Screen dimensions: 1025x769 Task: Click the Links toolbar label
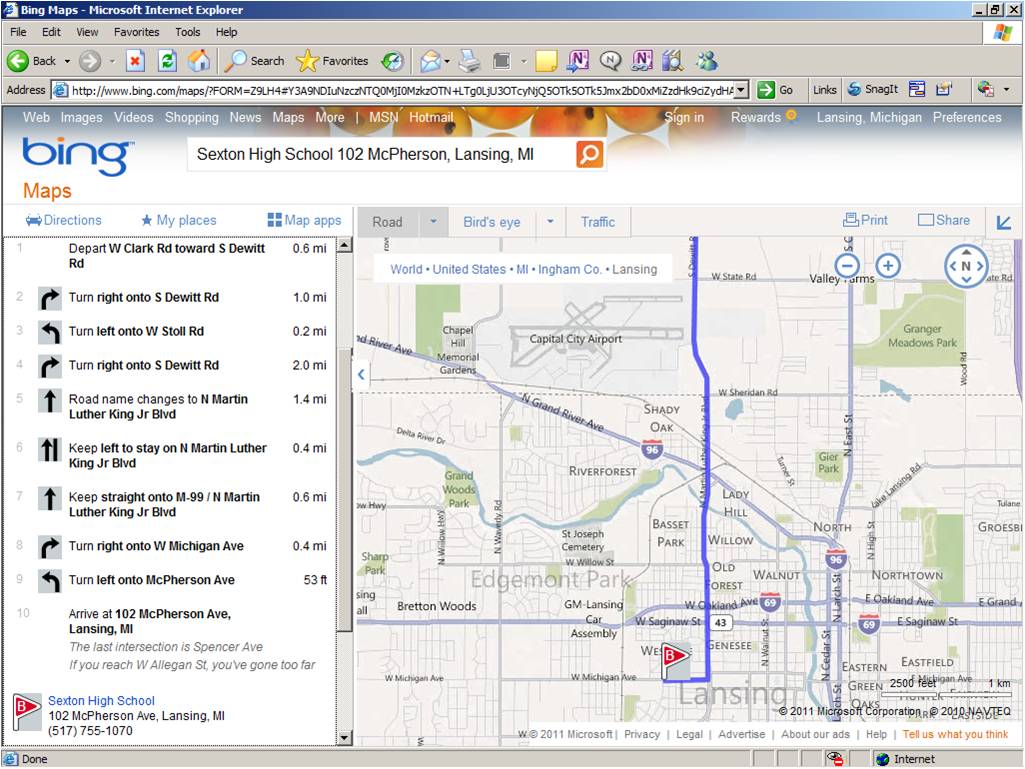coord(824,90)
